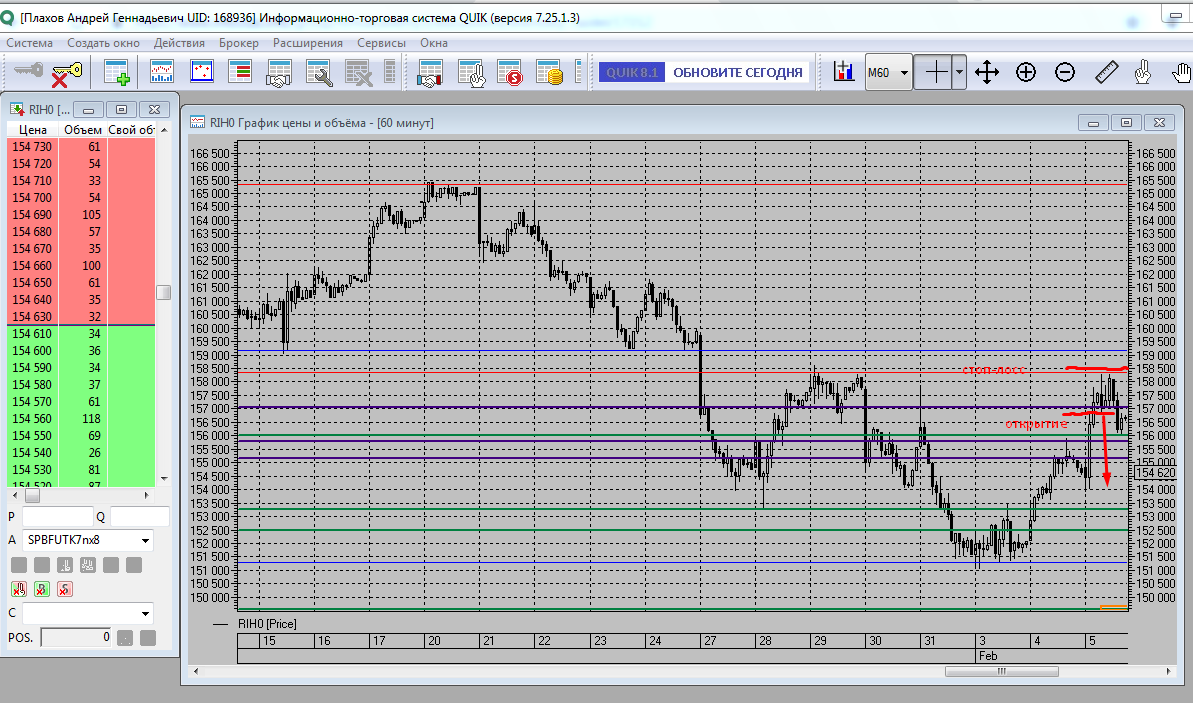
Task: Click the Объем column header
Action: 82,129
